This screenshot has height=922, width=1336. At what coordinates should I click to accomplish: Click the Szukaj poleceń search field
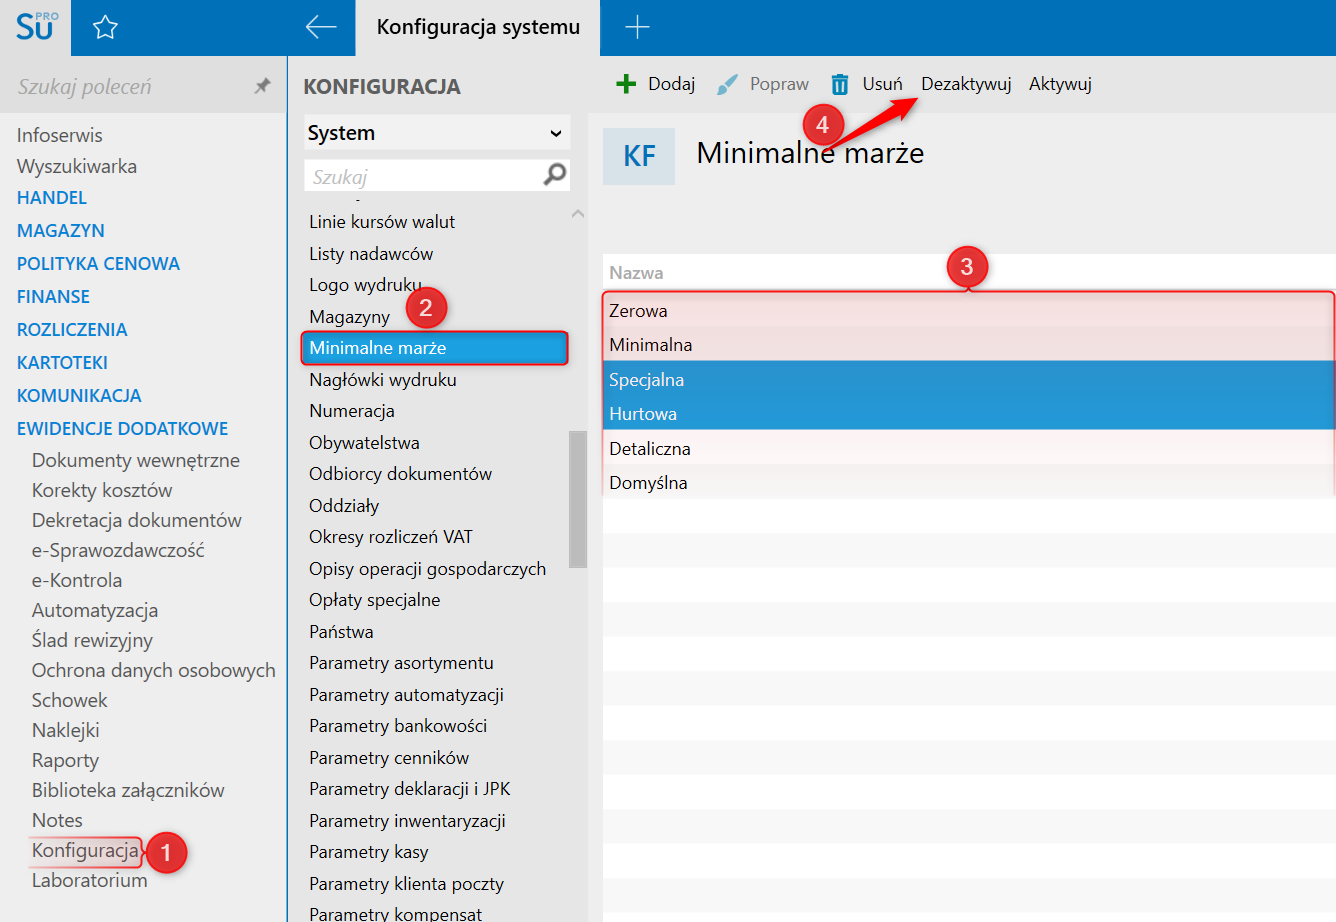(130, 87)
